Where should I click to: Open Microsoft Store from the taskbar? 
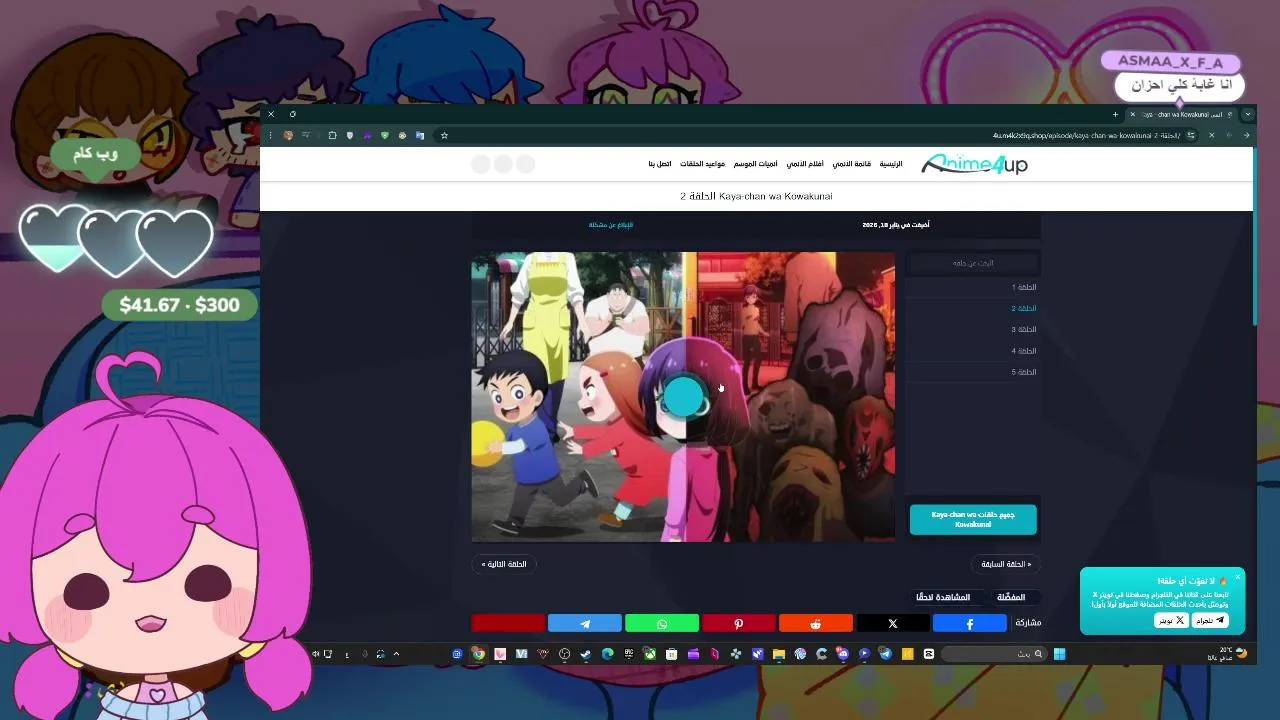pos(670,654)
